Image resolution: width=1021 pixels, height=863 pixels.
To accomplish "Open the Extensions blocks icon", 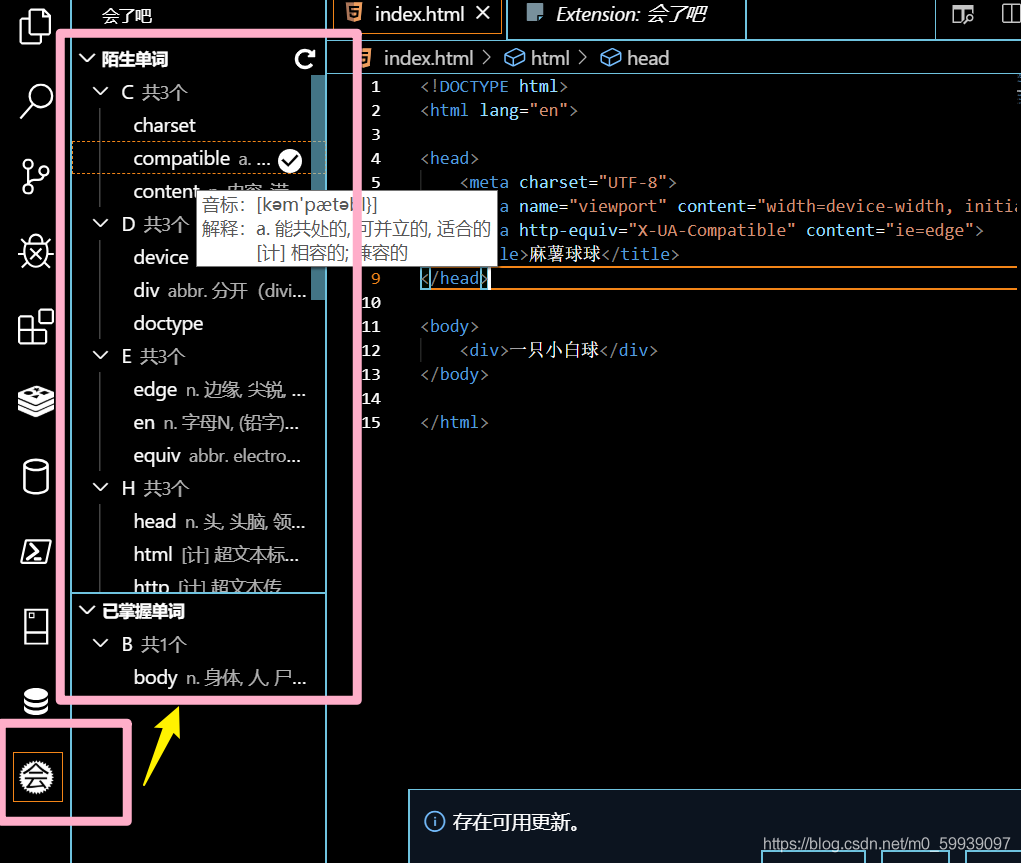I will coord(35,326).
